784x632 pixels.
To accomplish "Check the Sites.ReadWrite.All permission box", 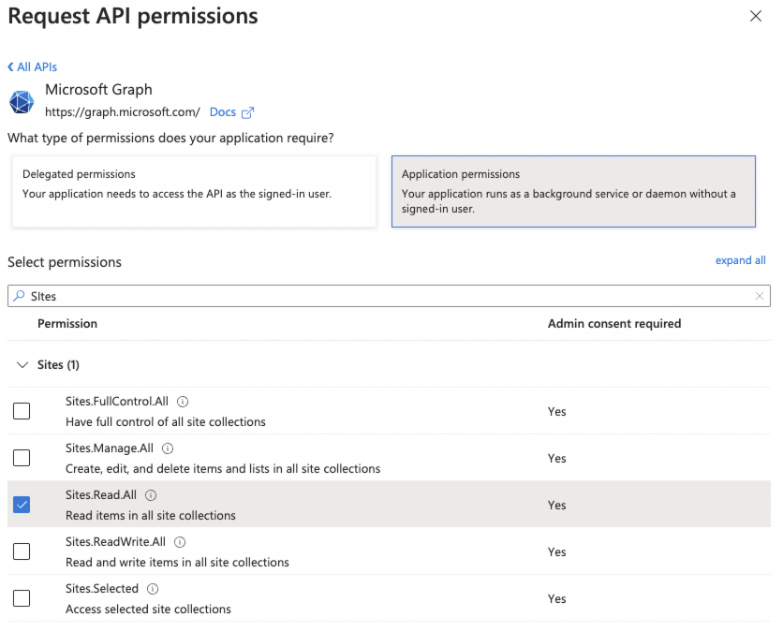I will (x=21, y=552).
